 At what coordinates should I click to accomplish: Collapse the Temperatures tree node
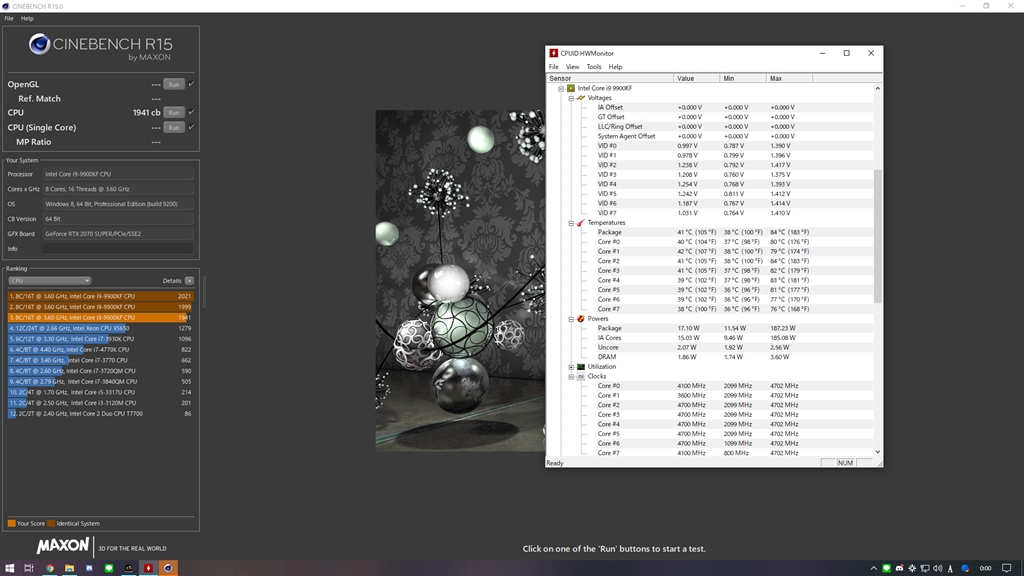pyautogui.click(x=571, y=223)
